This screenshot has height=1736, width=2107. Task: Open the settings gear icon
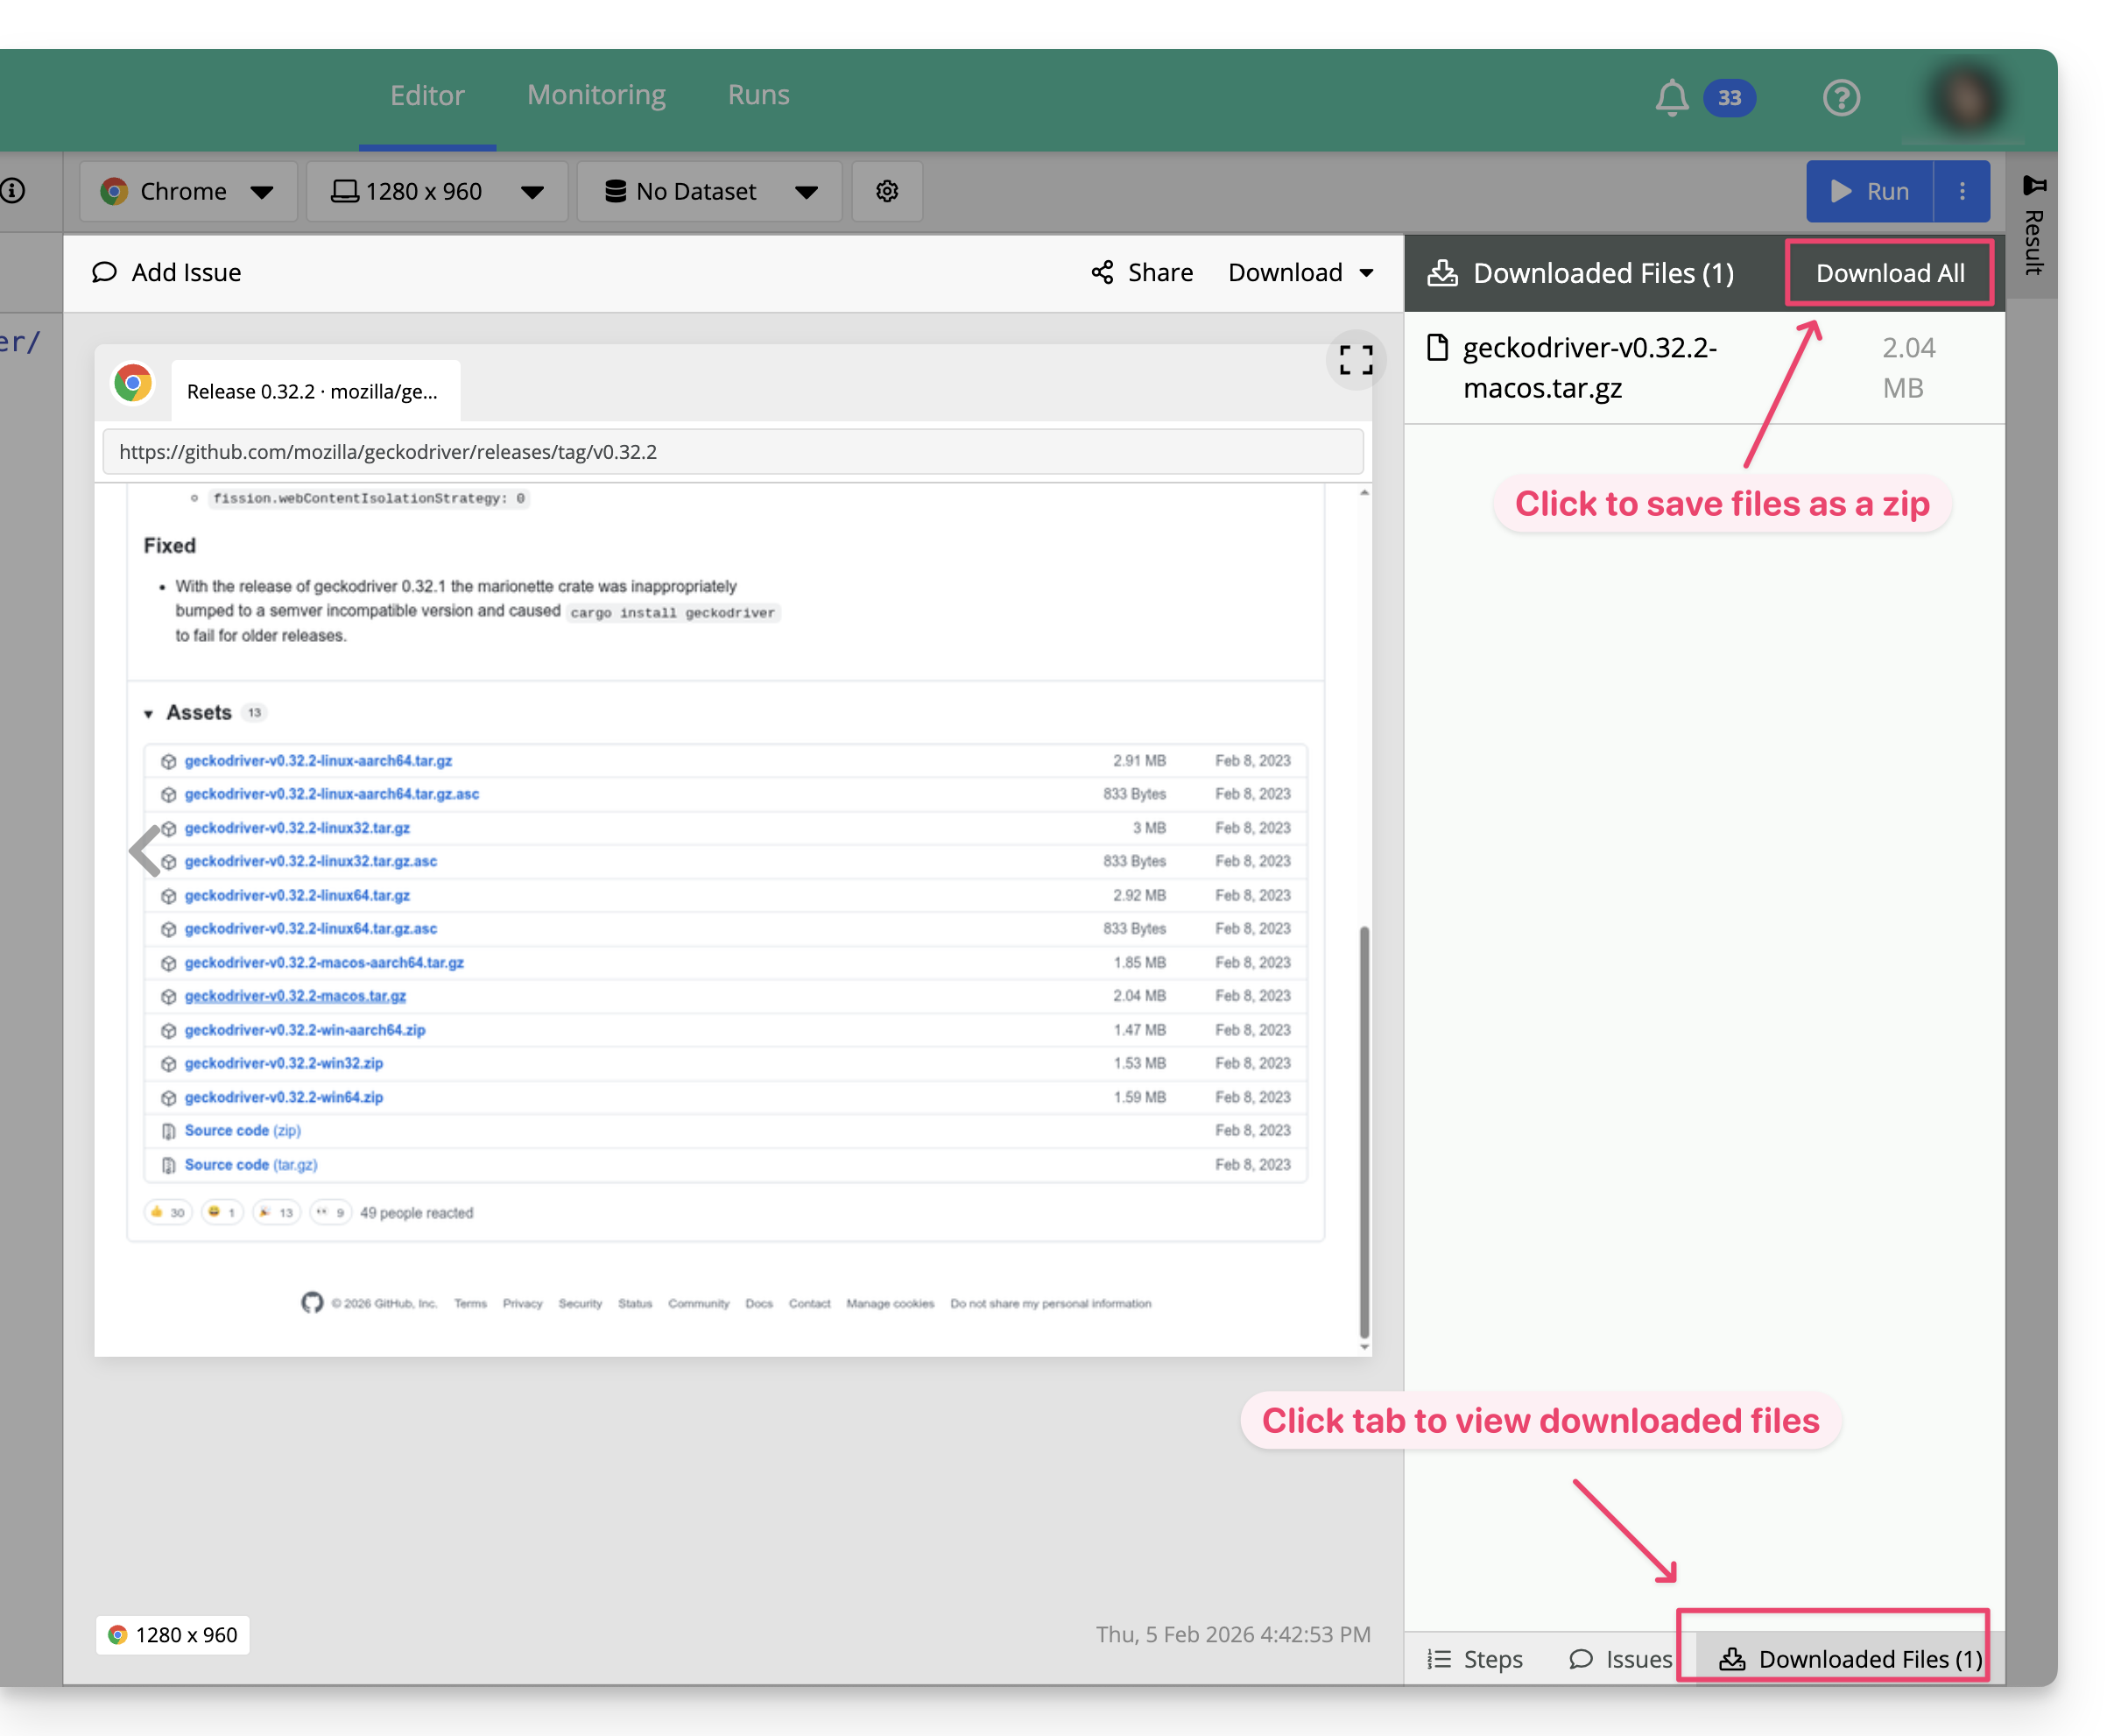click(x=886, y=191)
